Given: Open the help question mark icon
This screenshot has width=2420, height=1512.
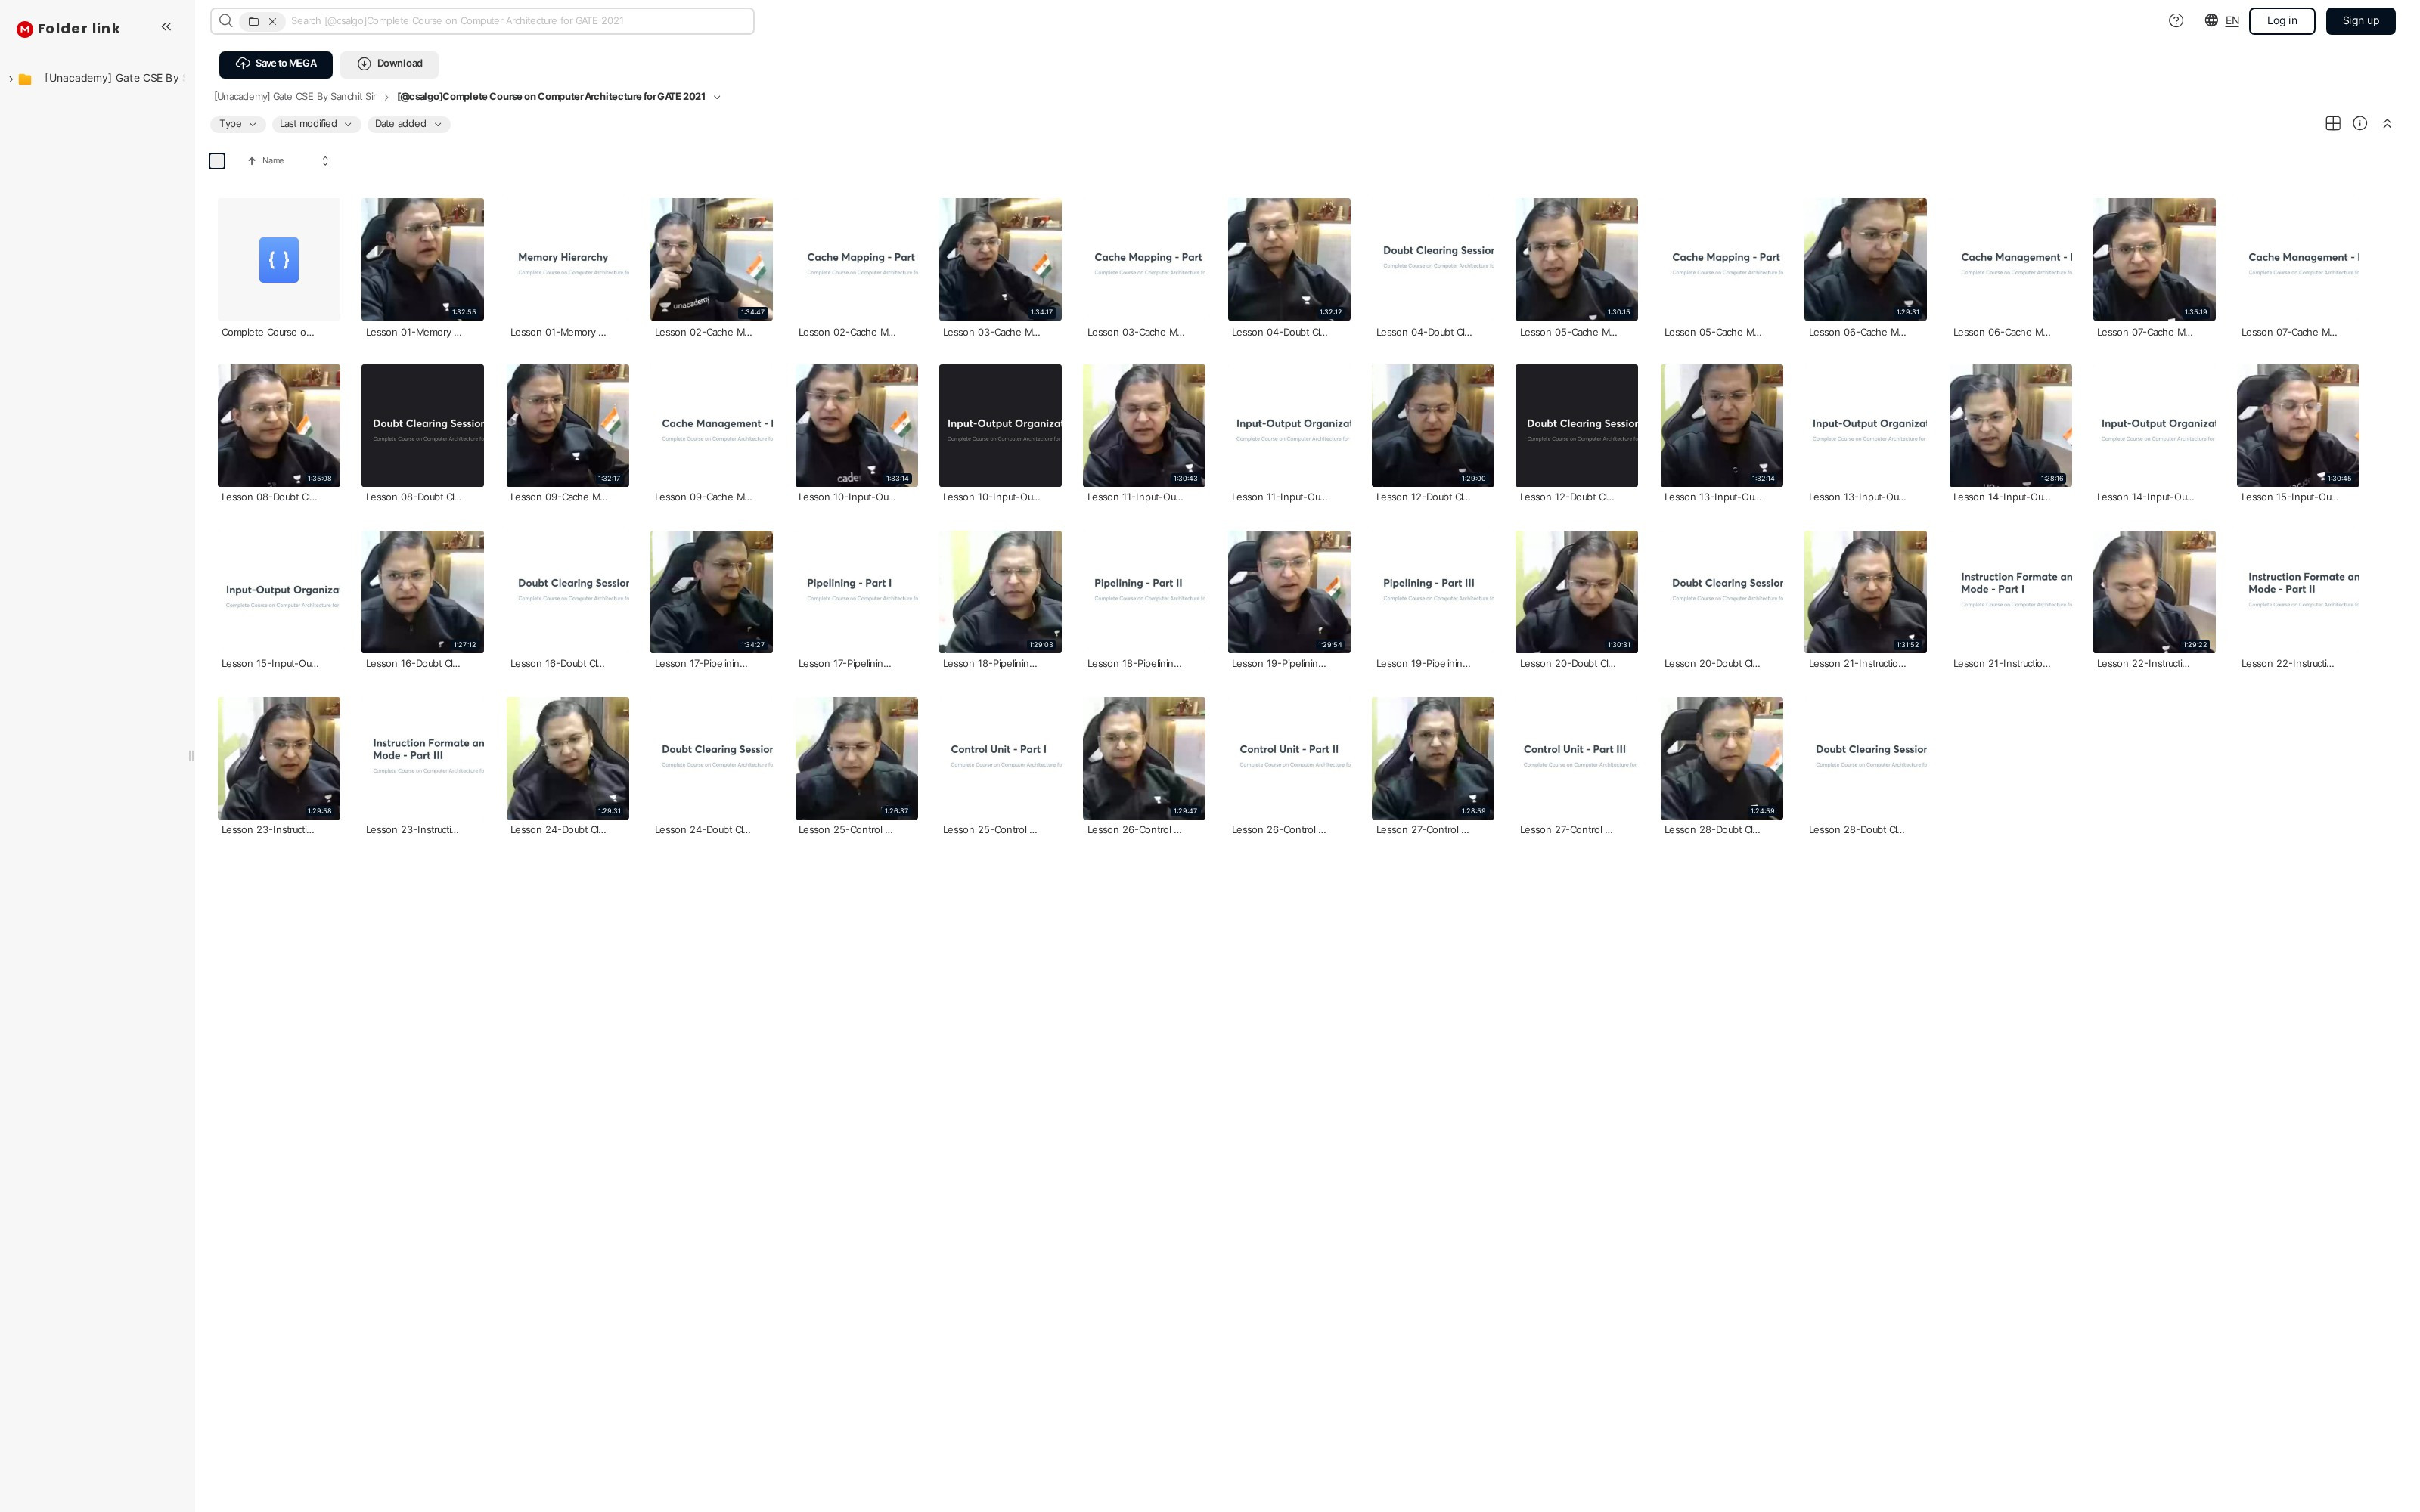Looking at the screenshot, I should tap(2175, 21).
